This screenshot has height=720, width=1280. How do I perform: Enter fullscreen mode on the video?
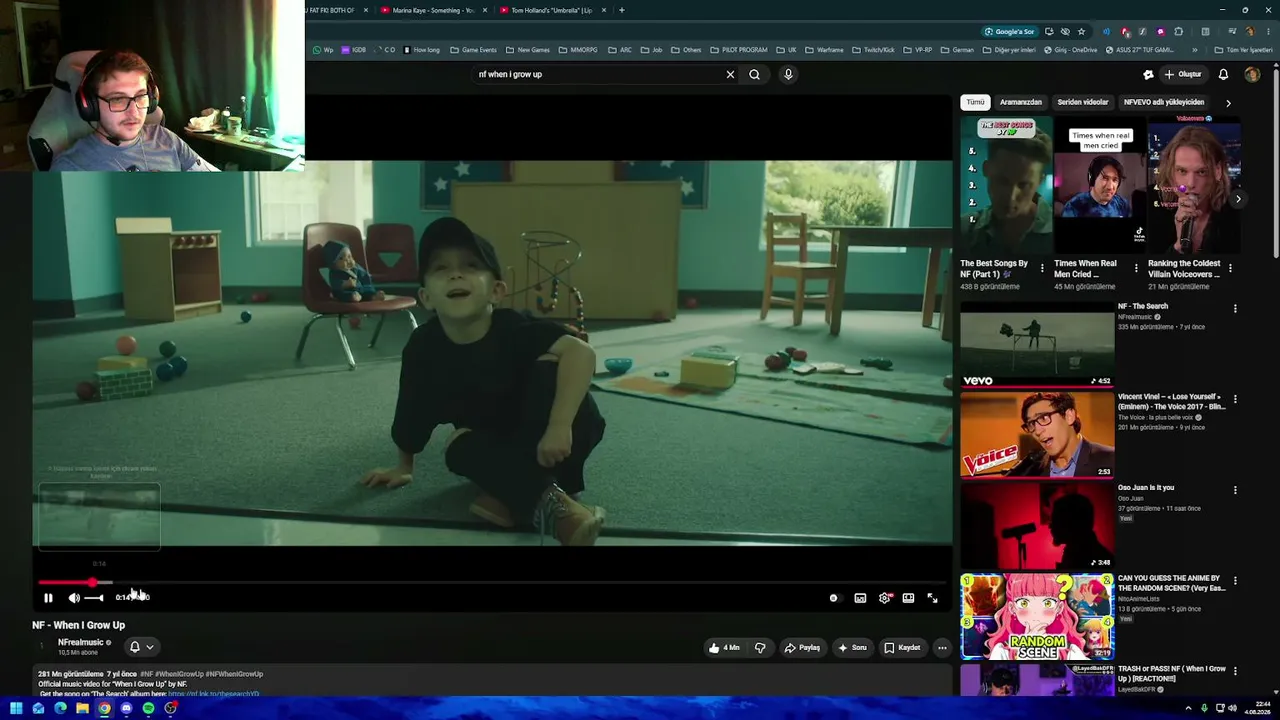coord(932,598)
